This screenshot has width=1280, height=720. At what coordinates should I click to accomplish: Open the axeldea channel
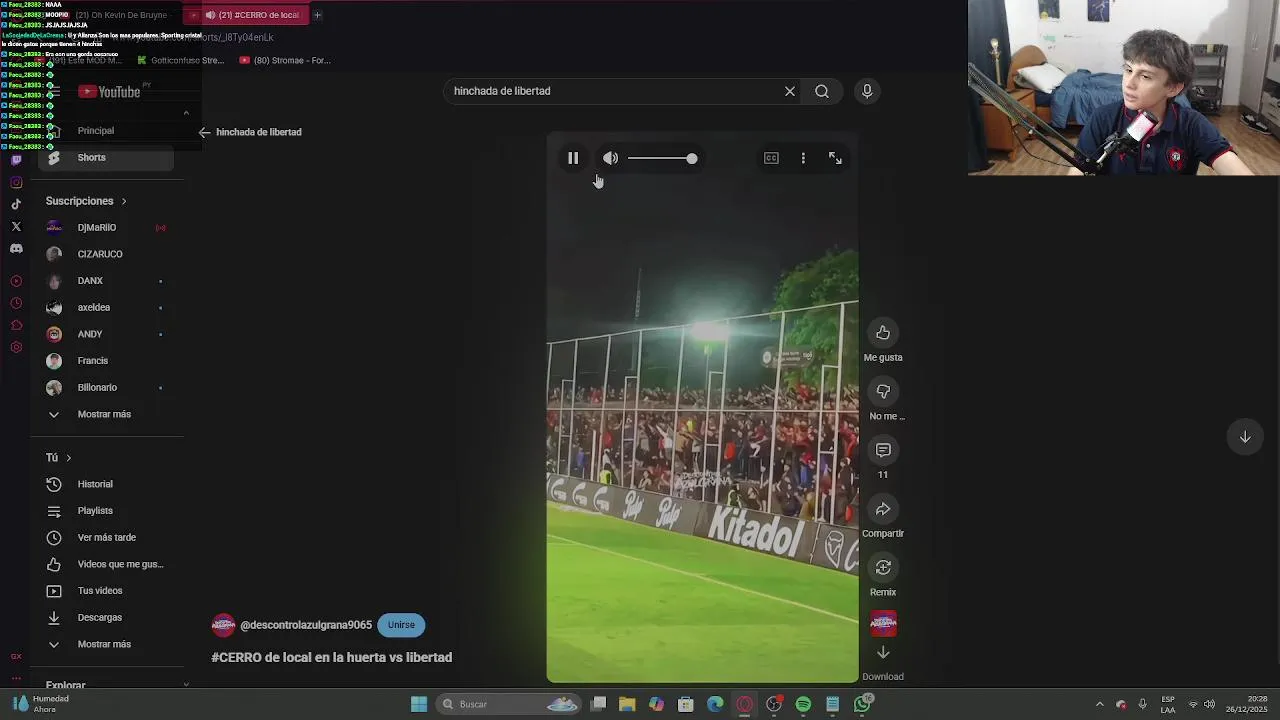pyautogui.click(x=106, y=308)
